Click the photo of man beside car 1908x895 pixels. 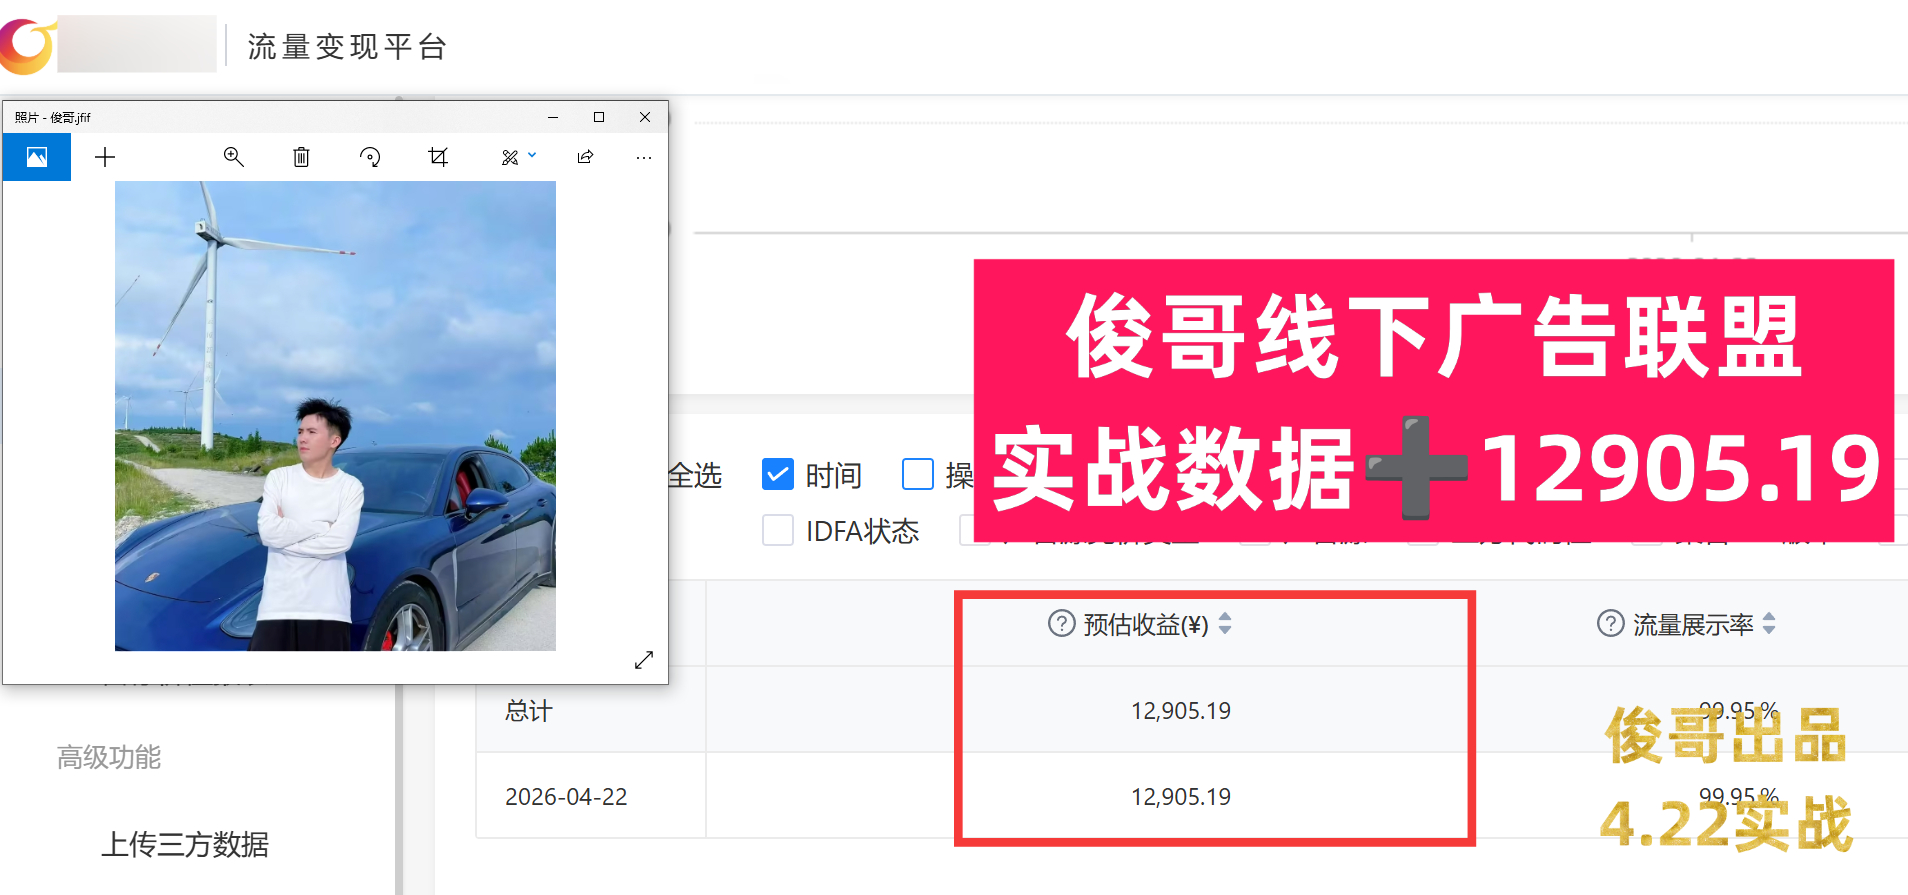(x=335, y=416)
